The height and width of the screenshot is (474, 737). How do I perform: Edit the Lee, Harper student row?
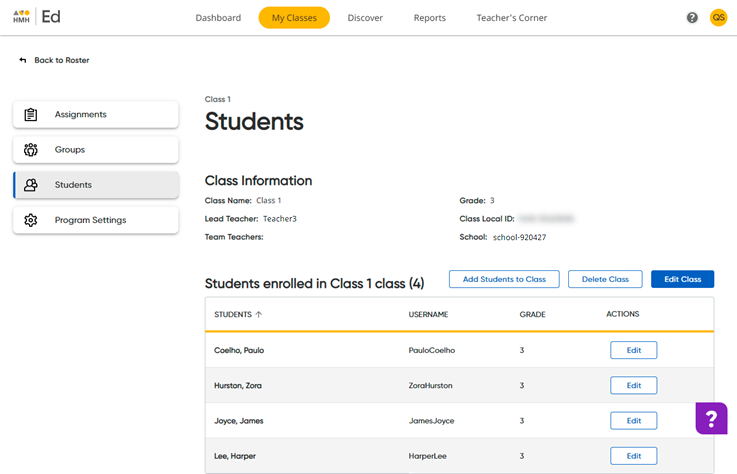634,456
